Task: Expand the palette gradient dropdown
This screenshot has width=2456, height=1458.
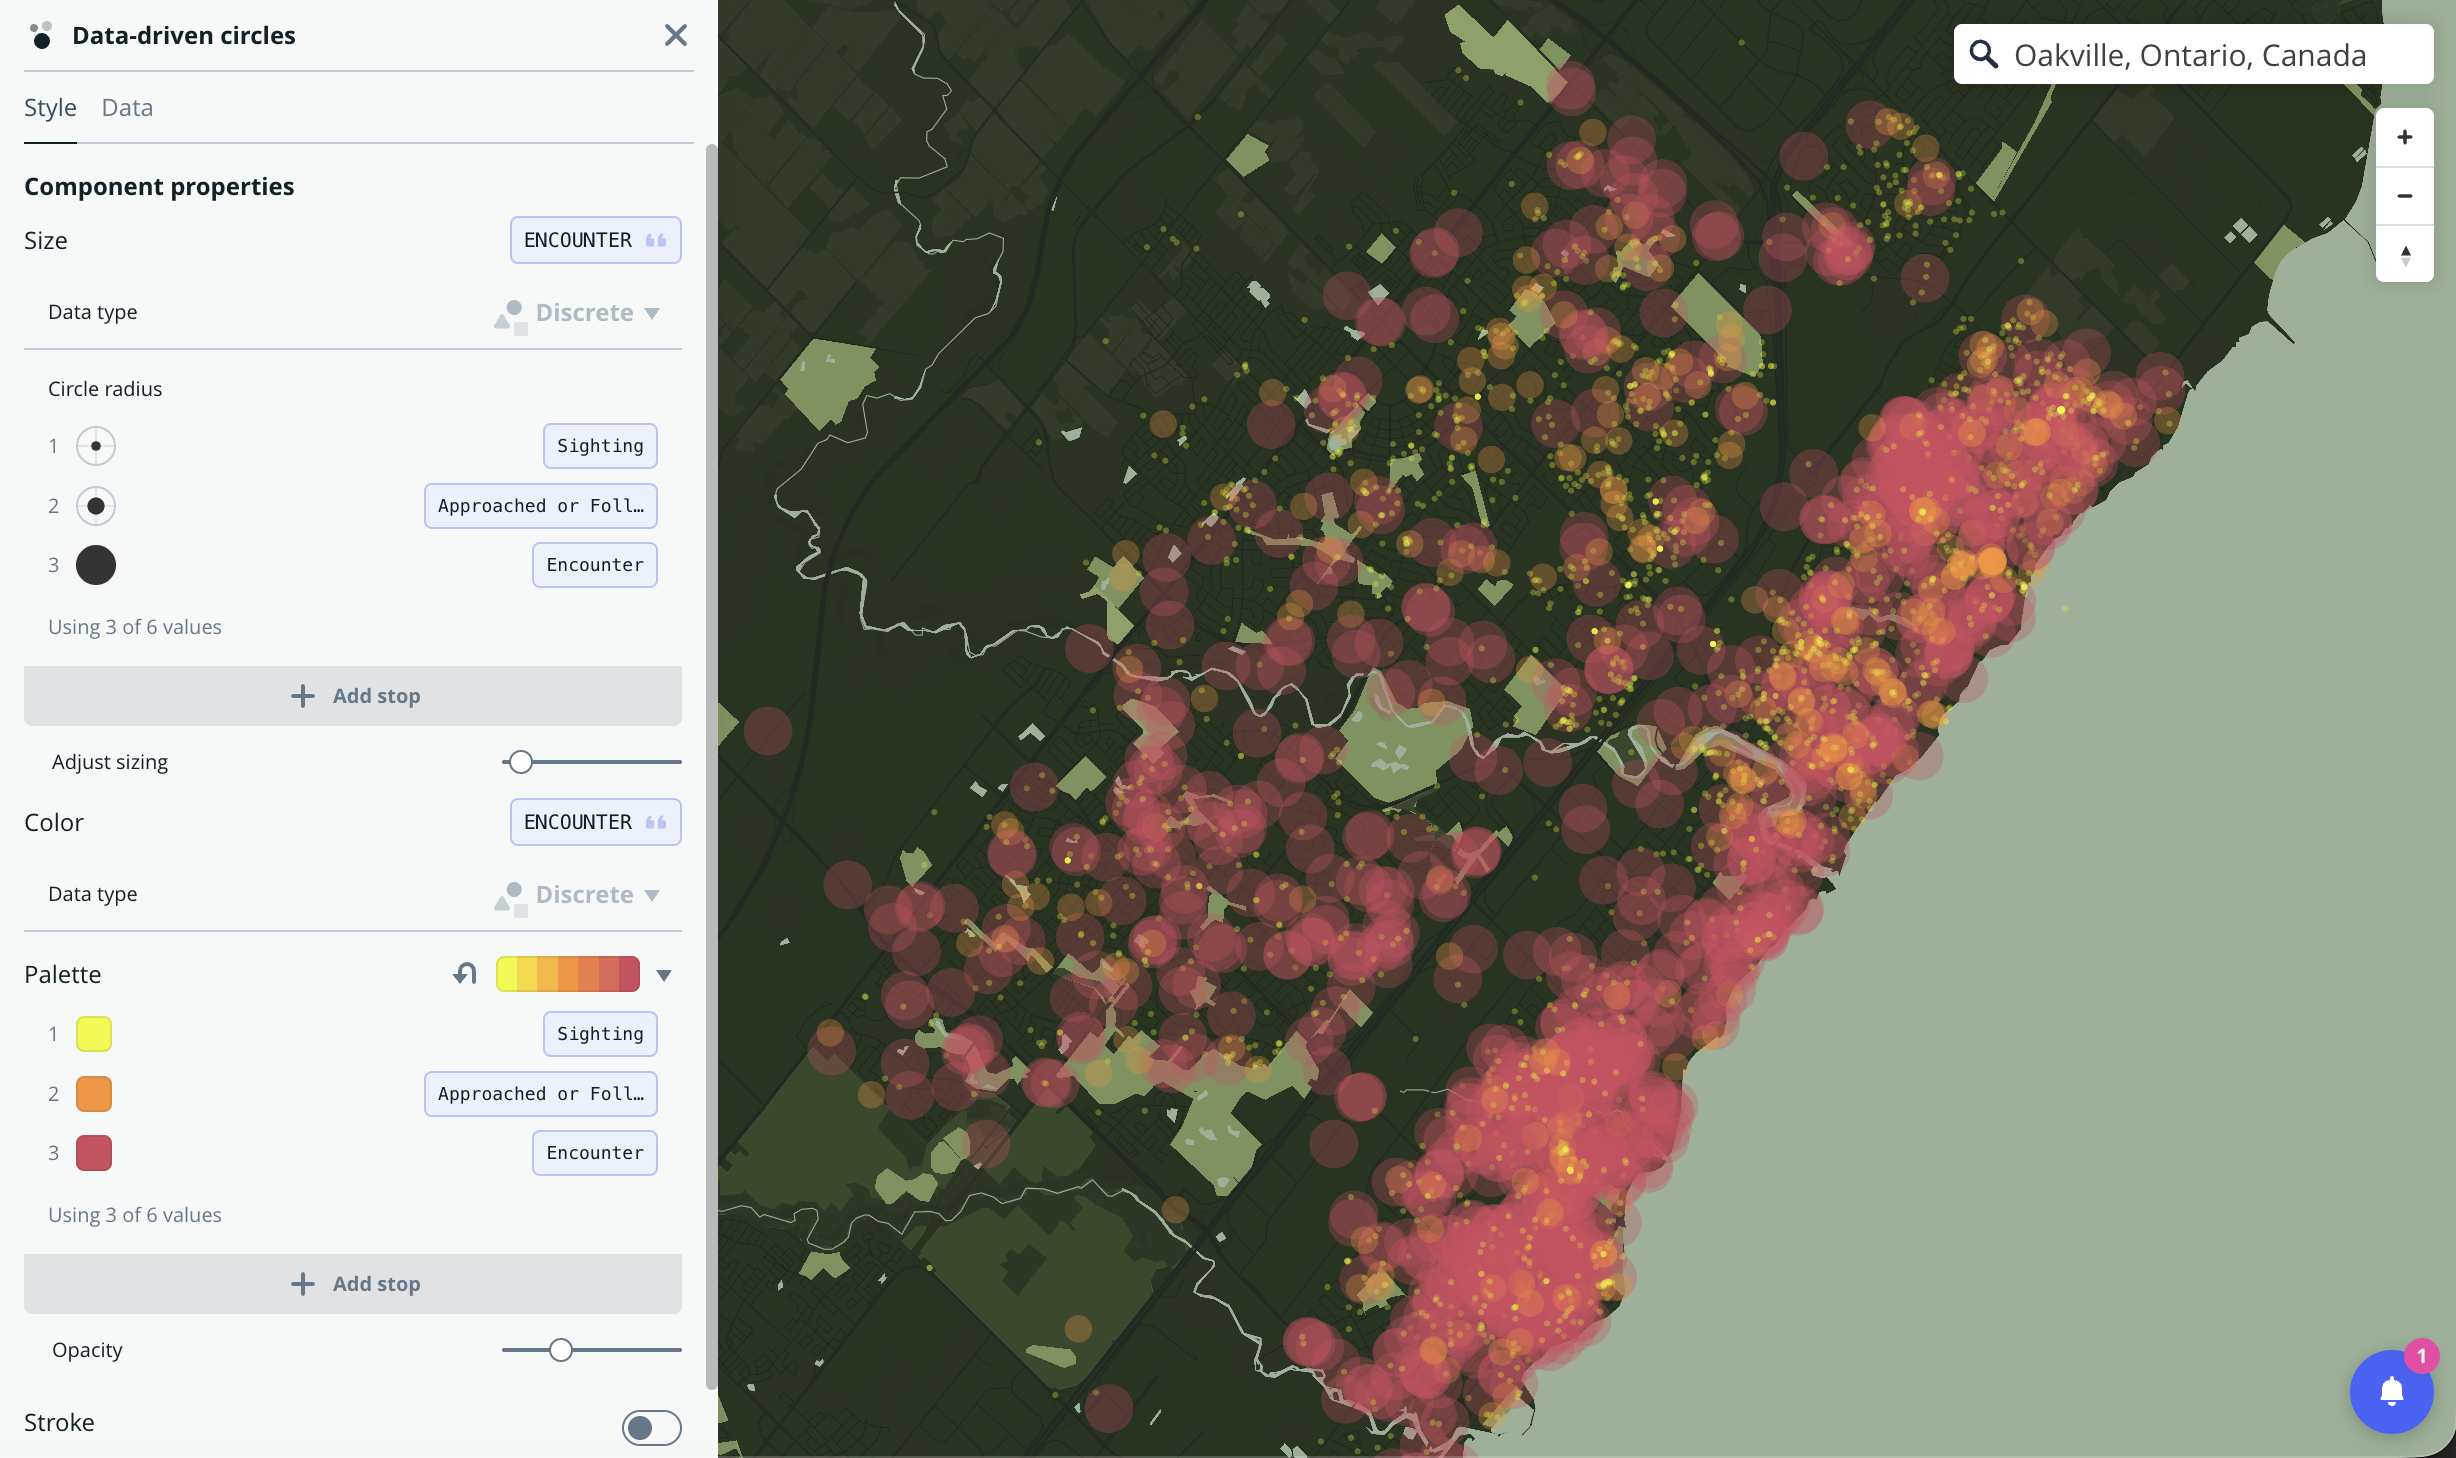Action: coord(662,974)
